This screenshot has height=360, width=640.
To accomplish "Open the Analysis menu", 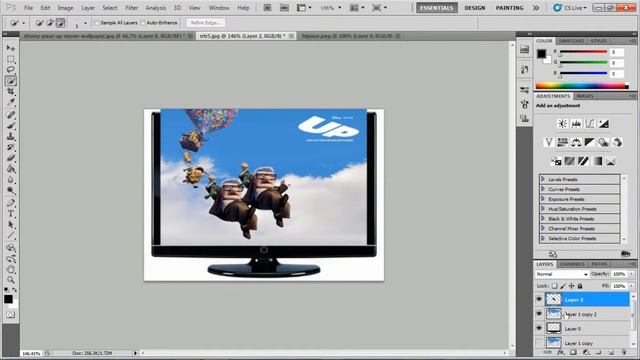I will [156, 8].
